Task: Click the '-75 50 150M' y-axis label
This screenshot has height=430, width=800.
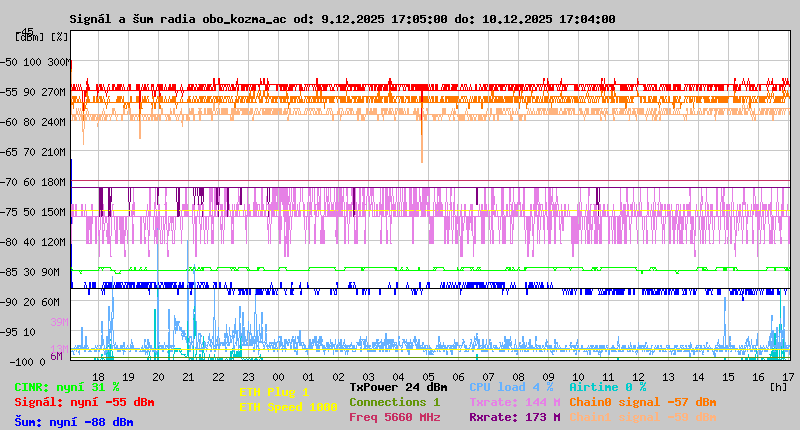Action: tap(33, 212)
